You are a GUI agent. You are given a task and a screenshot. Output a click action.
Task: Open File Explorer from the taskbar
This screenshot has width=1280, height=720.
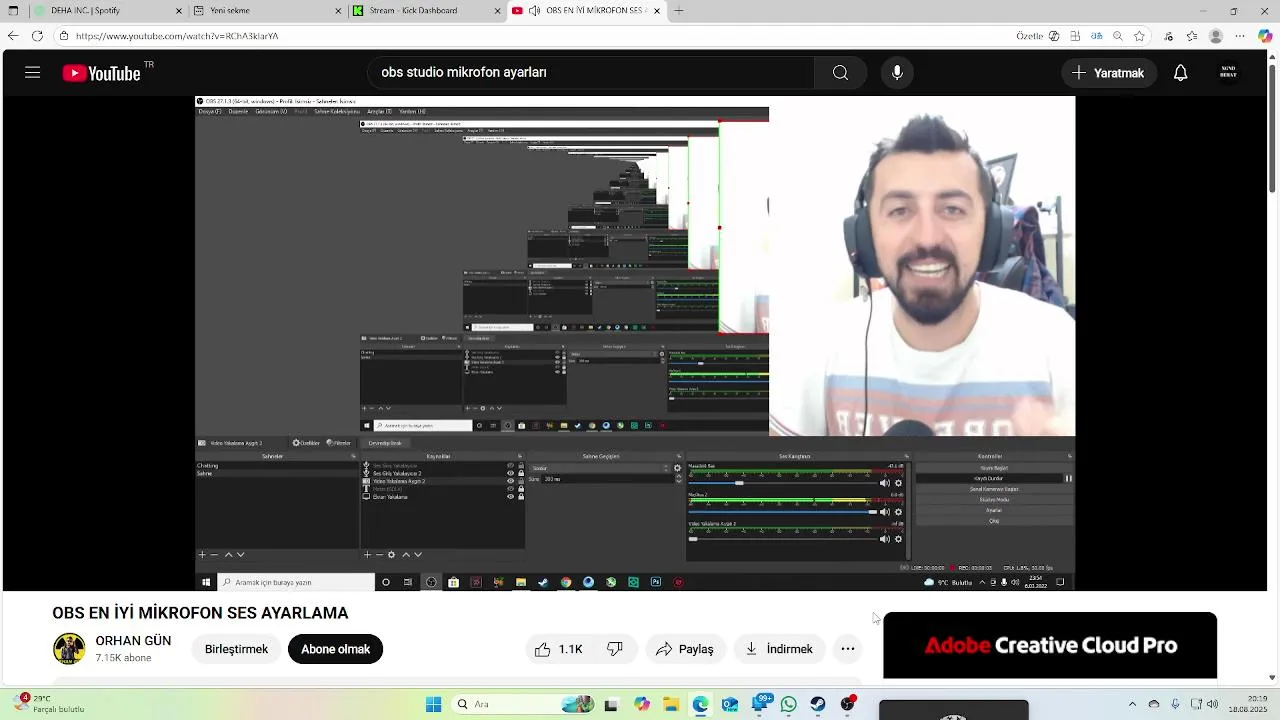coord(671,705)
